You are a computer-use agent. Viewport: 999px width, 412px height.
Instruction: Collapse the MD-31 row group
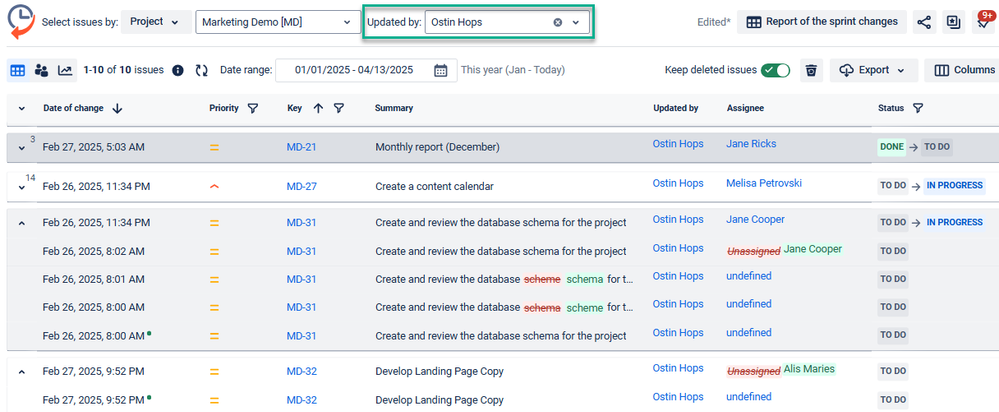tap(22, 224)
